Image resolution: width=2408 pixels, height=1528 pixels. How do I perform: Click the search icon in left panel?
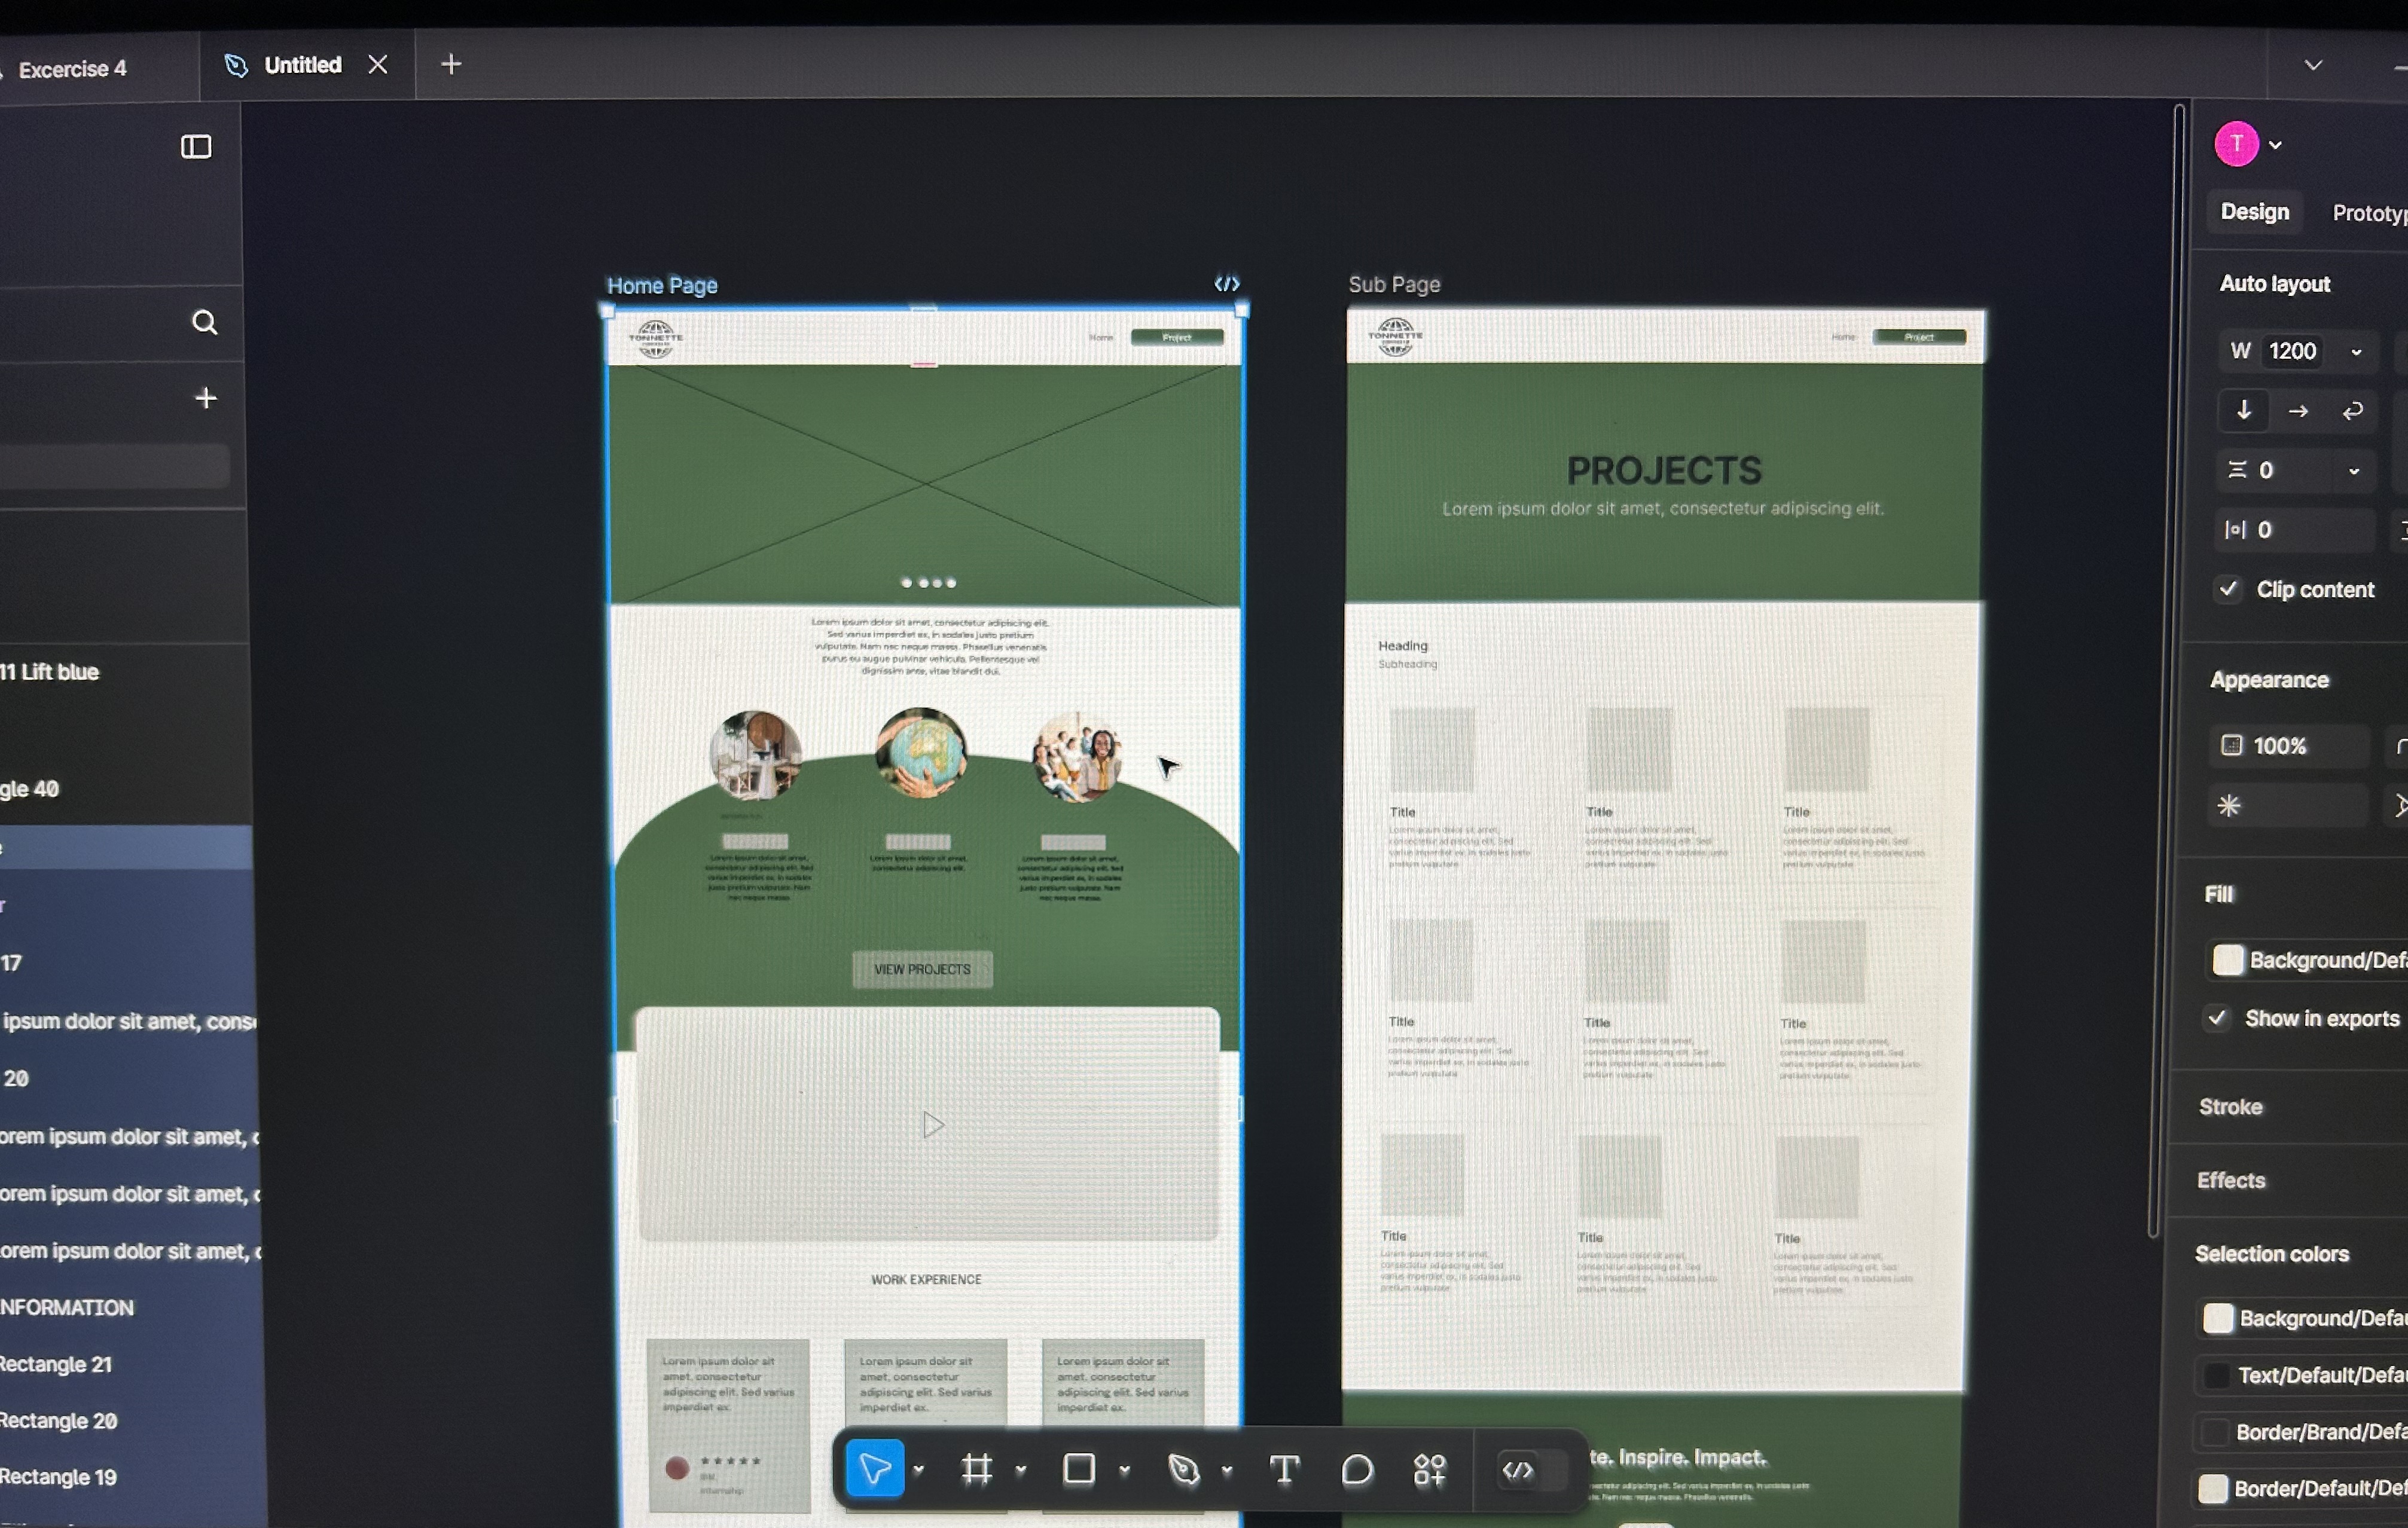point(204,322)
